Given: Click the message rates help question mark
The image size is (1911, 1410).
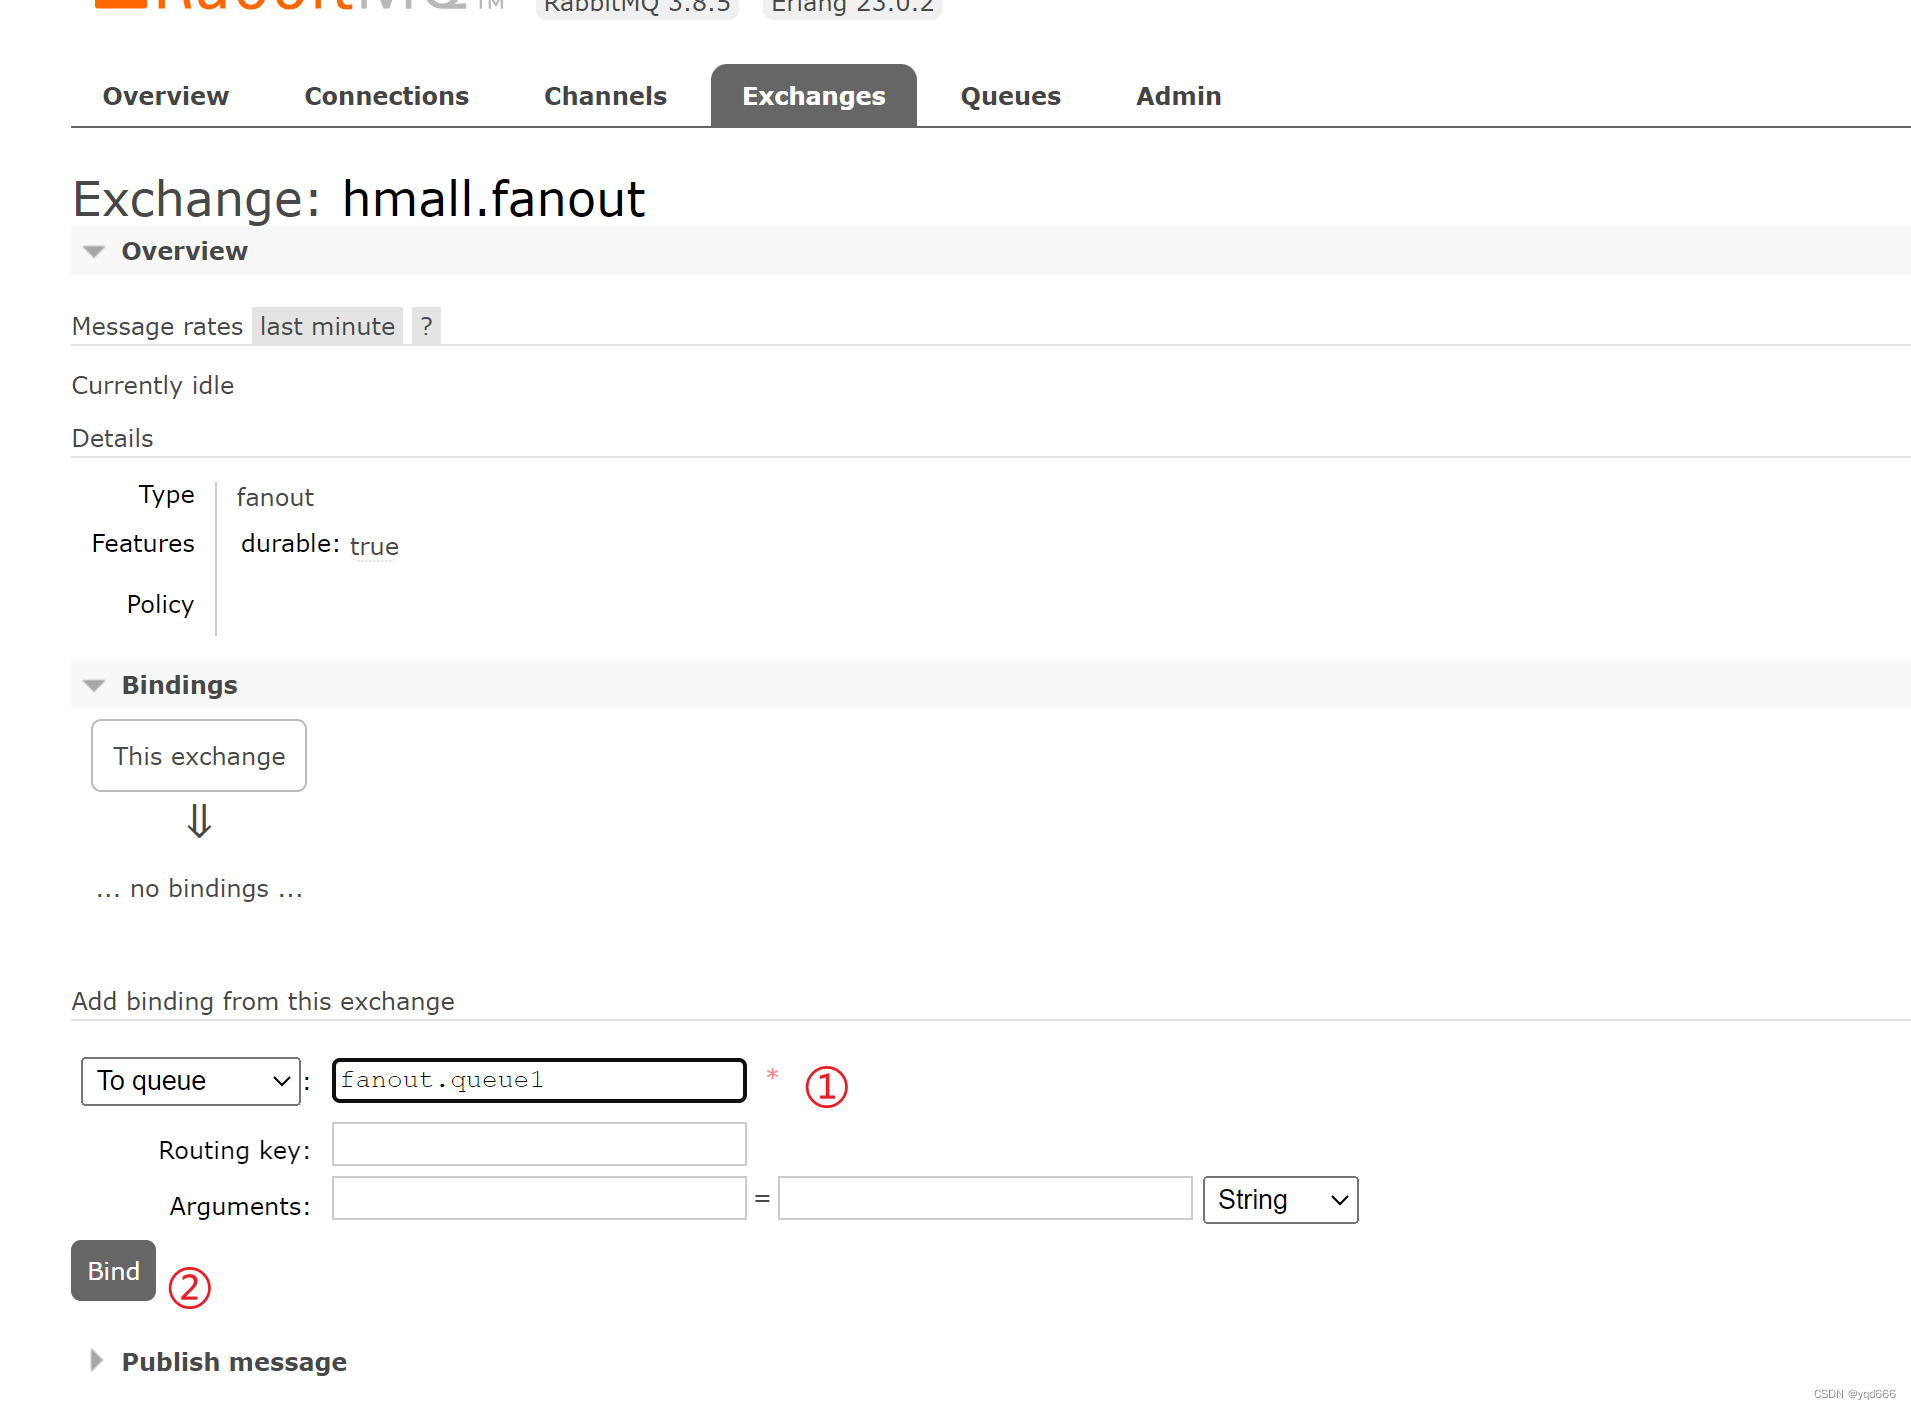Looking at the screenshot, I should pos(426,326).
